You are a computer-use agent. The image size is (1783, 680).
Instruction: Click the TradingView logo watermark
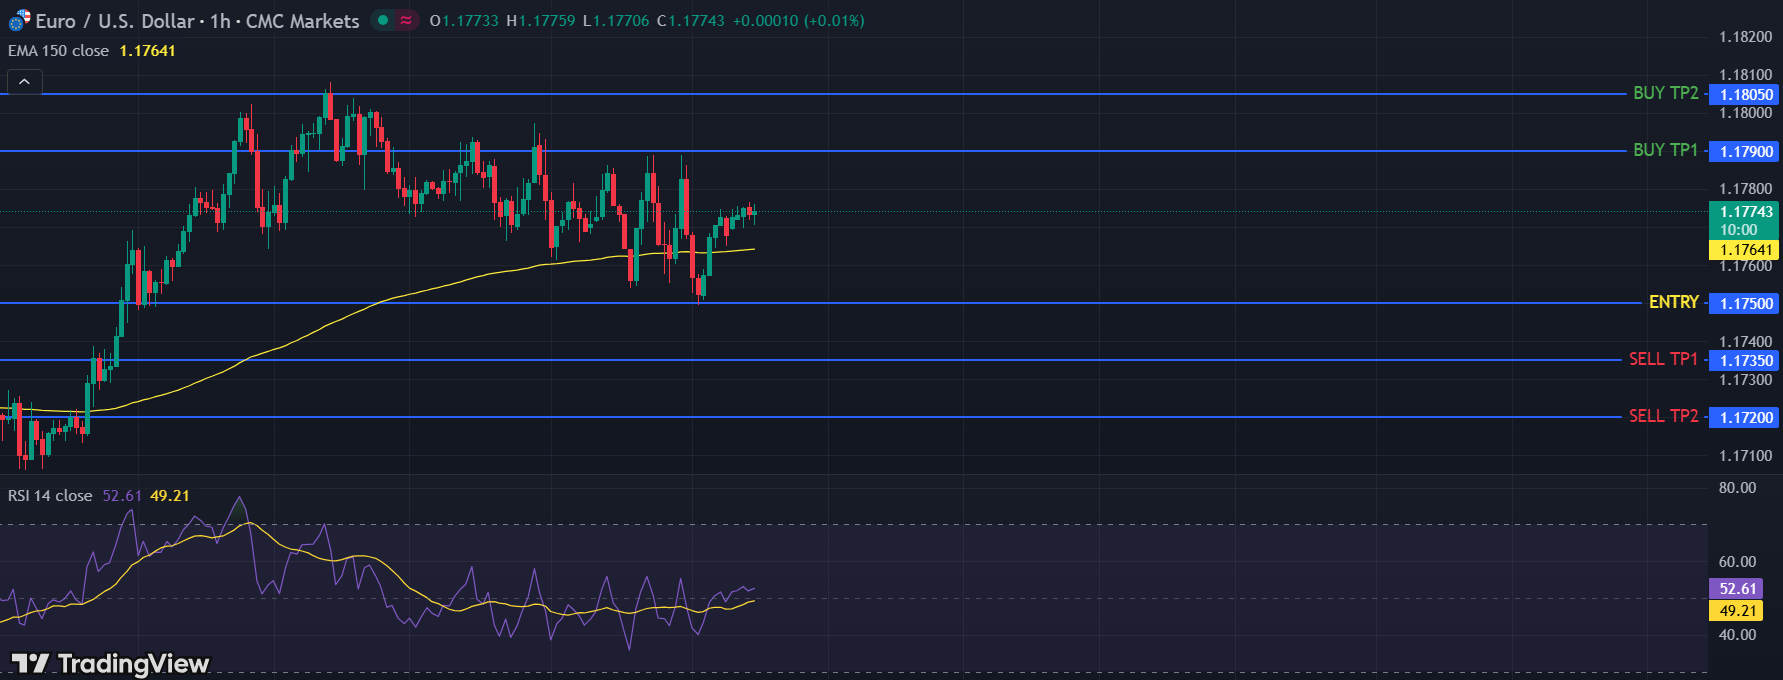click(111, 663)
